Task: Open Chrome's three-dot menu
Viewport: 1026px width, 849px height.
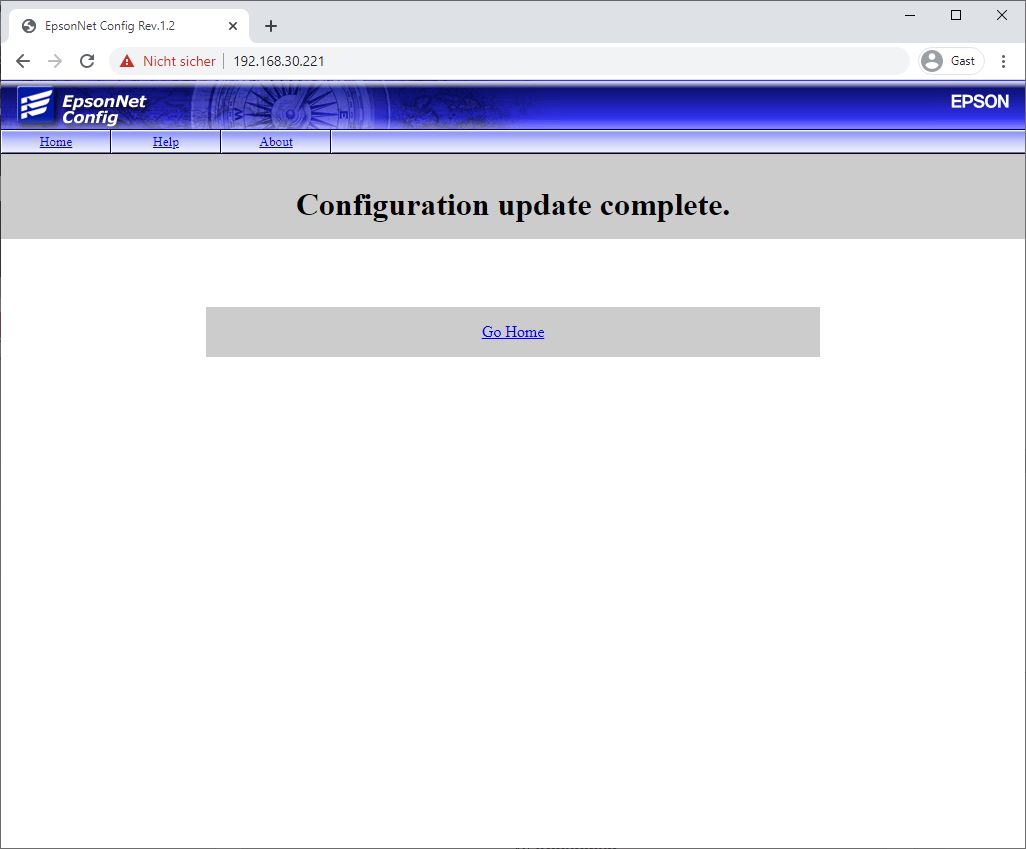Action: (x=1003, y=61)
